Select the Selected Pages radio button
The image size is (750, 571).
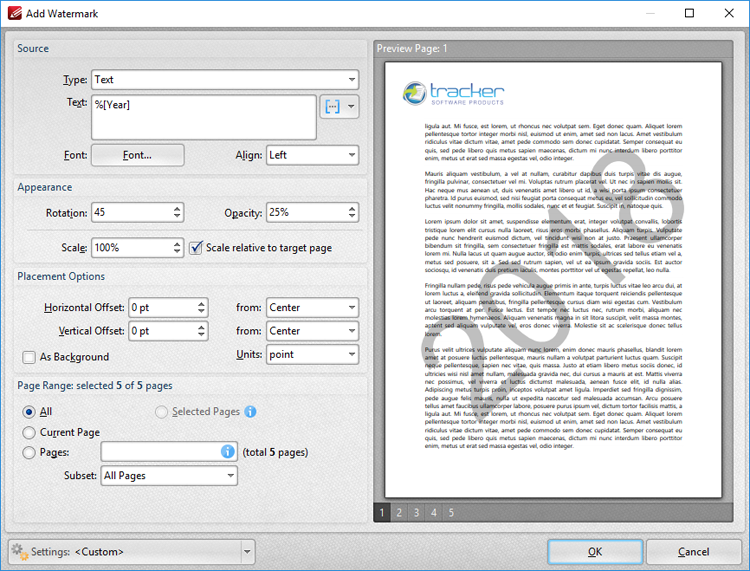[161, 412]
